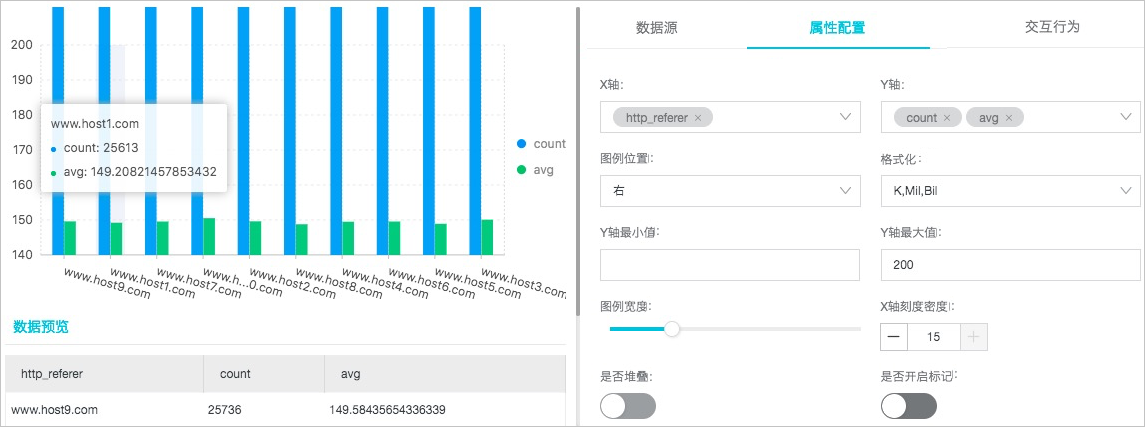Decrease X轴刻度密度 with the minus button
This screenshot has height=427, width=1145.
[x=895, y=336]
